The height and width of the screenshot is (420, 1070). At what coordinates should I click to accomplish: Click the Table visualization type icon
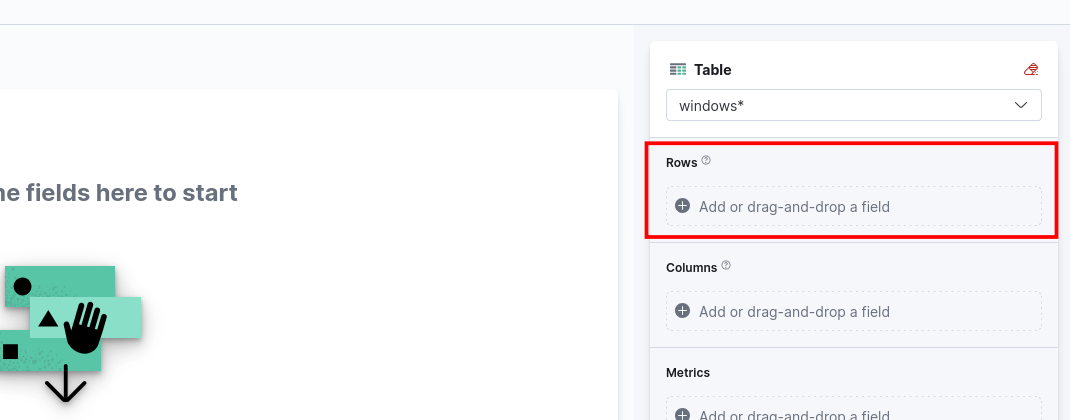click(678, 70)
